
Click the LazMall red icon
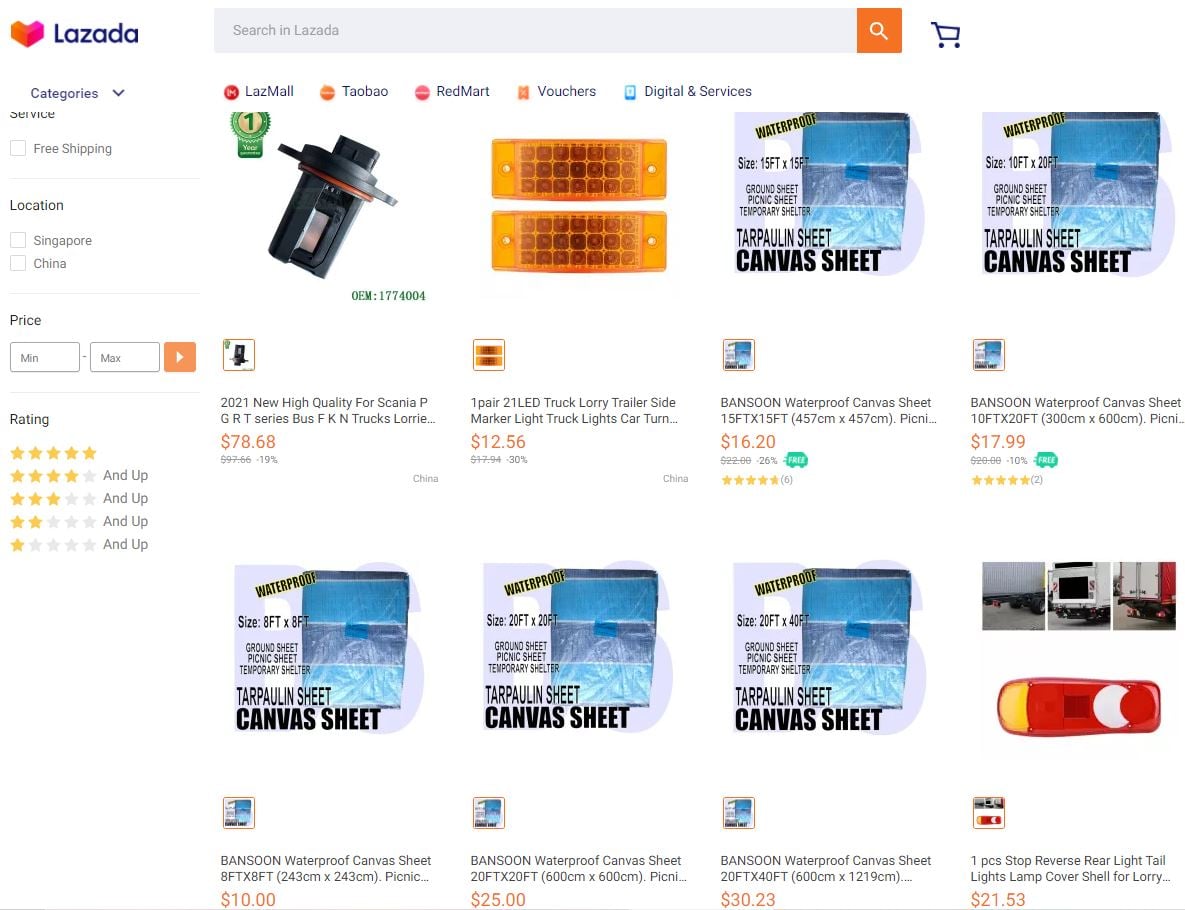(x=231, y=92)
